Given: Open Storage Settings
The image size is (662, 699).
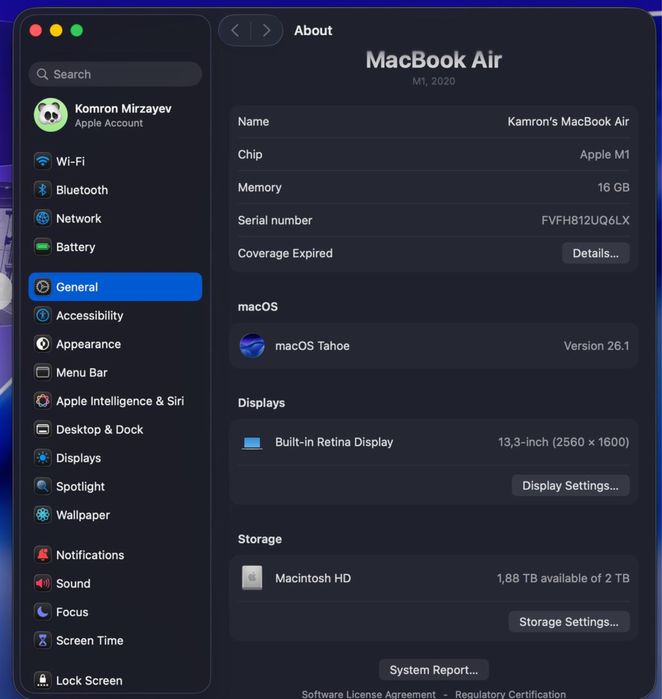Looking at the screenshot, I should point(569,621).
